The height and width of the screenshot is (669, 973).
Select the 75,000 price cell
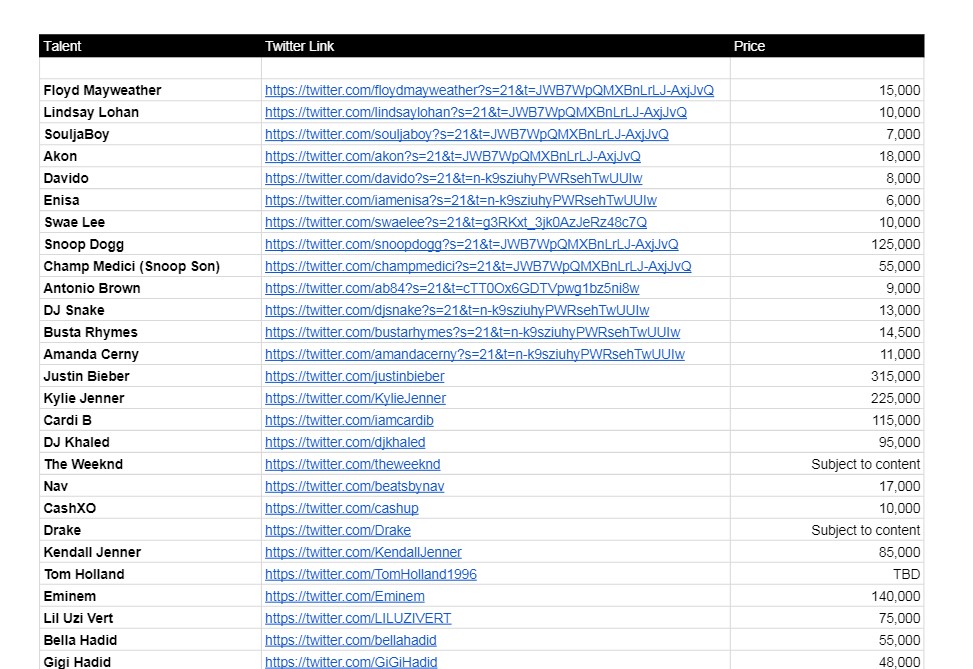(827, 619)
